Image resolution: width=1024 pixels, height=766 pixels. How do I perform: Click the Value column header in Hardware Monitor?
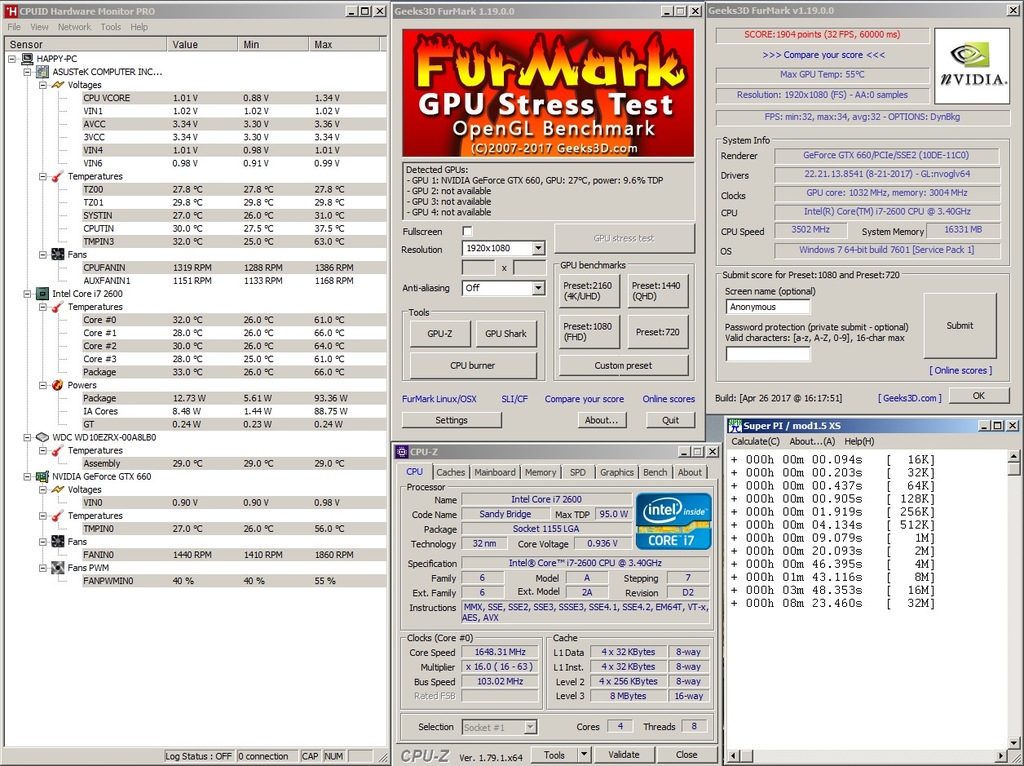click(202, 44)
